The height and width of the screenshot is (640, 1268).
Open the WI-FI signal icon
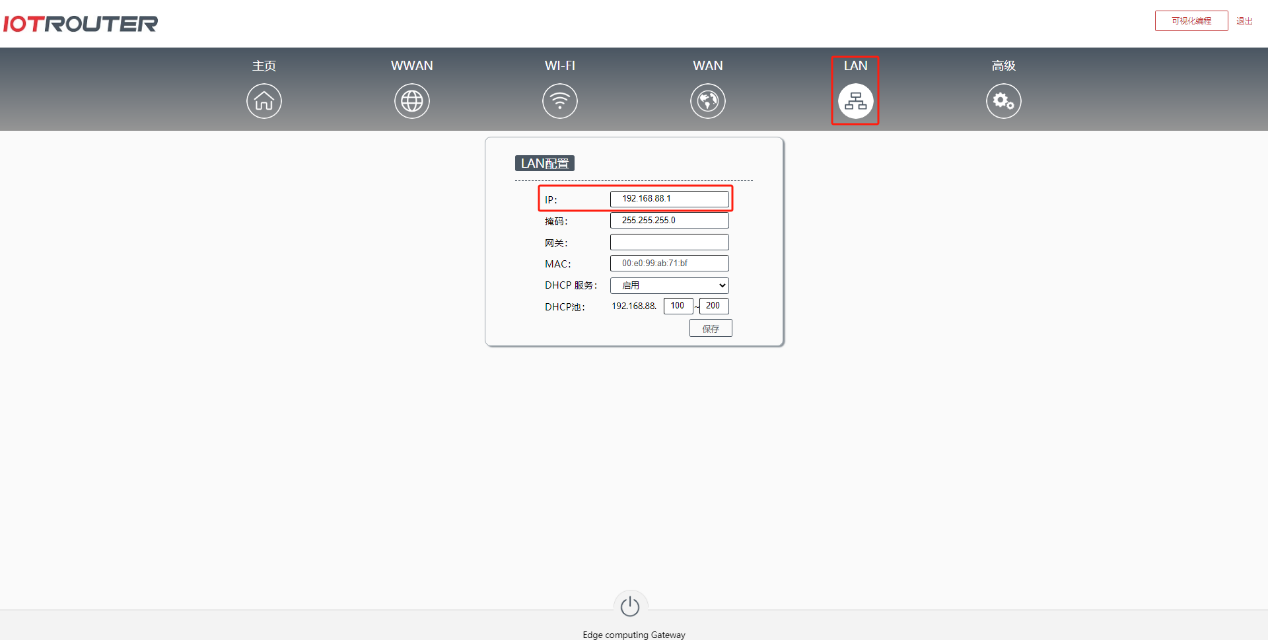pos(560,101)
